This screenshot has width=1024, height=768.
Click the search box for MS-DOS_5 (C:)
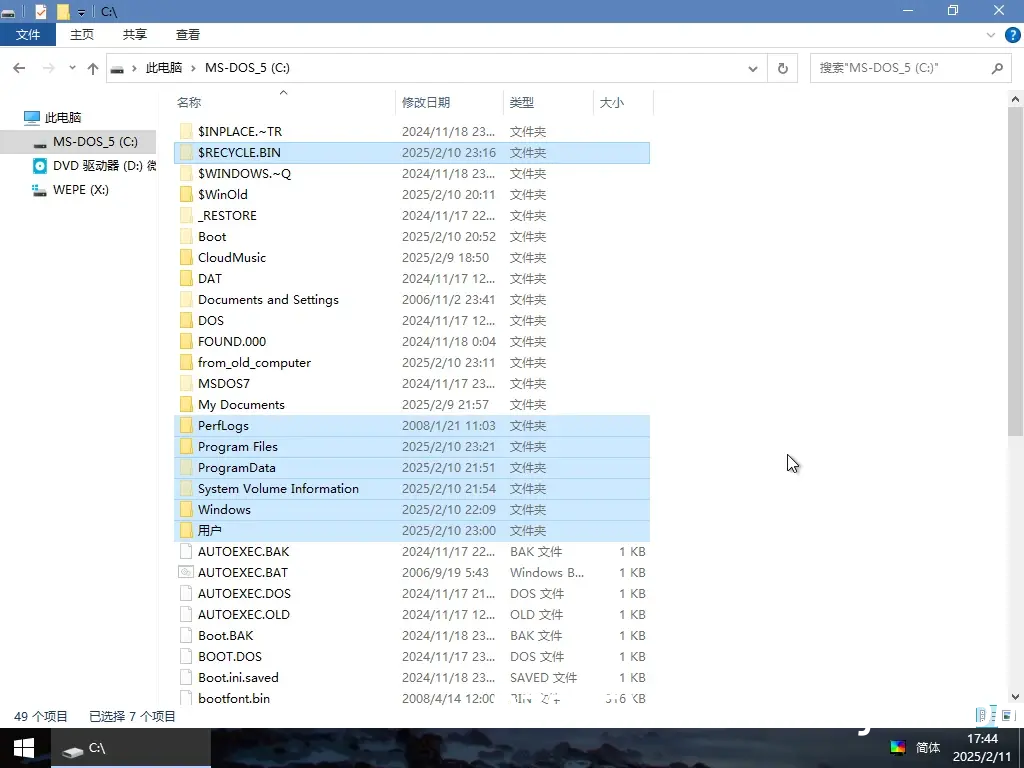[912, 68]
